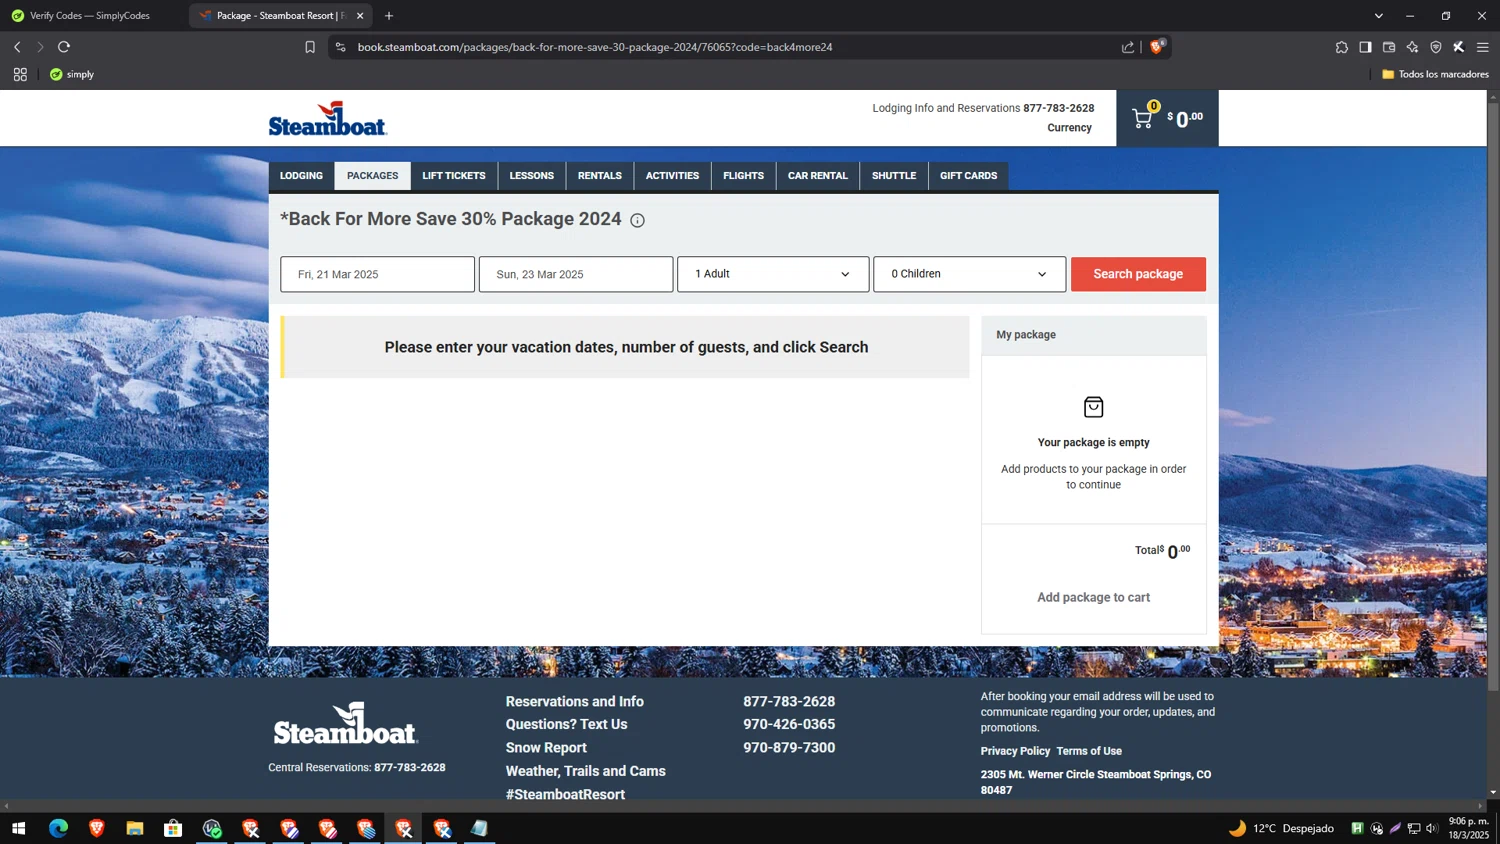Screen dimensions: 1500x844
Task: Open the Privacy Policy link
Action: click(1015, 751)
